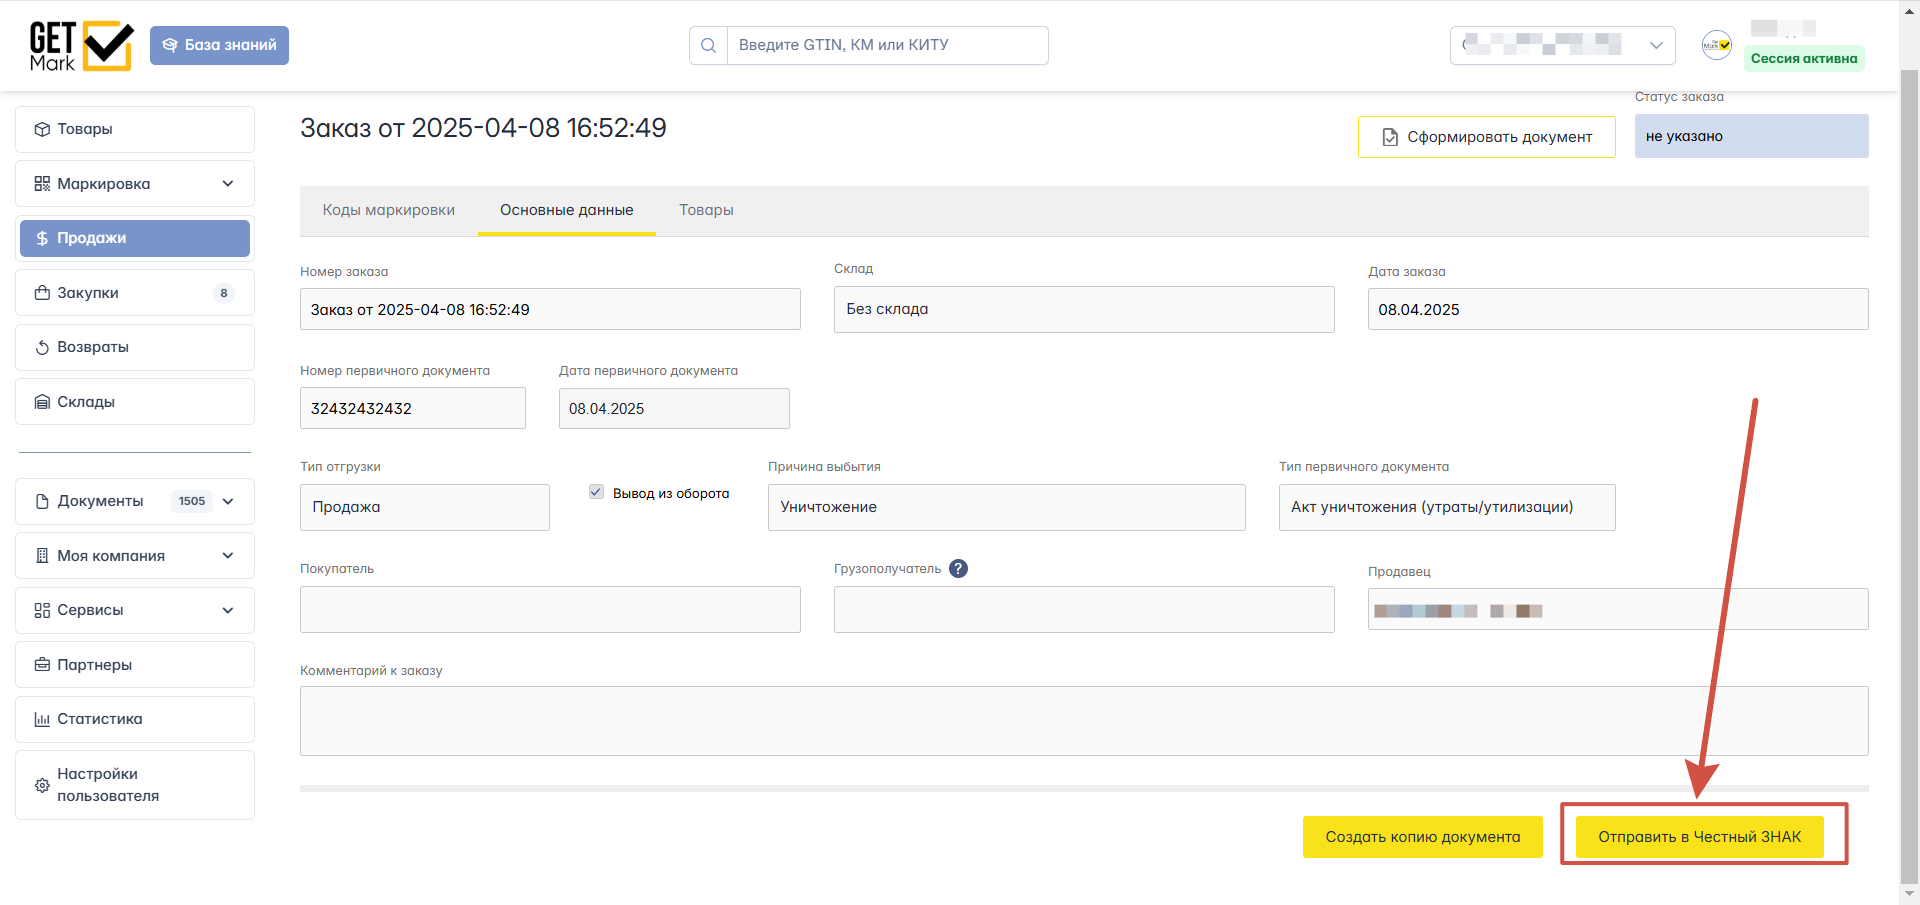Open the Возвраты section
This screenshot has width=1920, height=905.
click(135, 347)
